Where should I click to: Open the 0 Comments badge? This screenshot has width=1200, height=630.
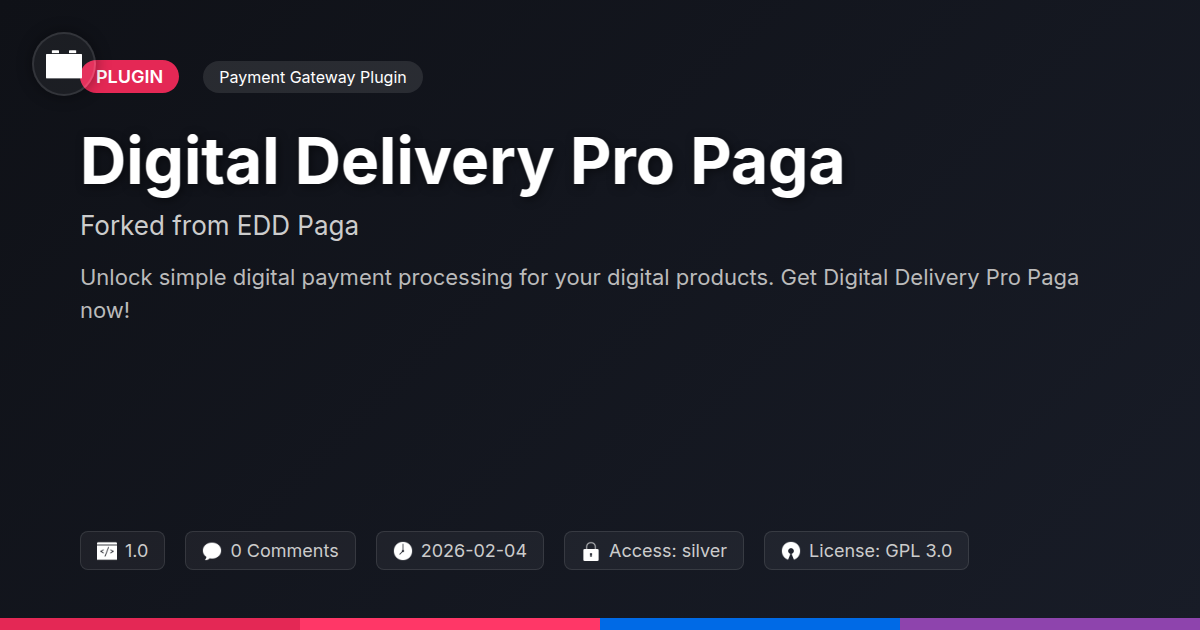(270, 551)
